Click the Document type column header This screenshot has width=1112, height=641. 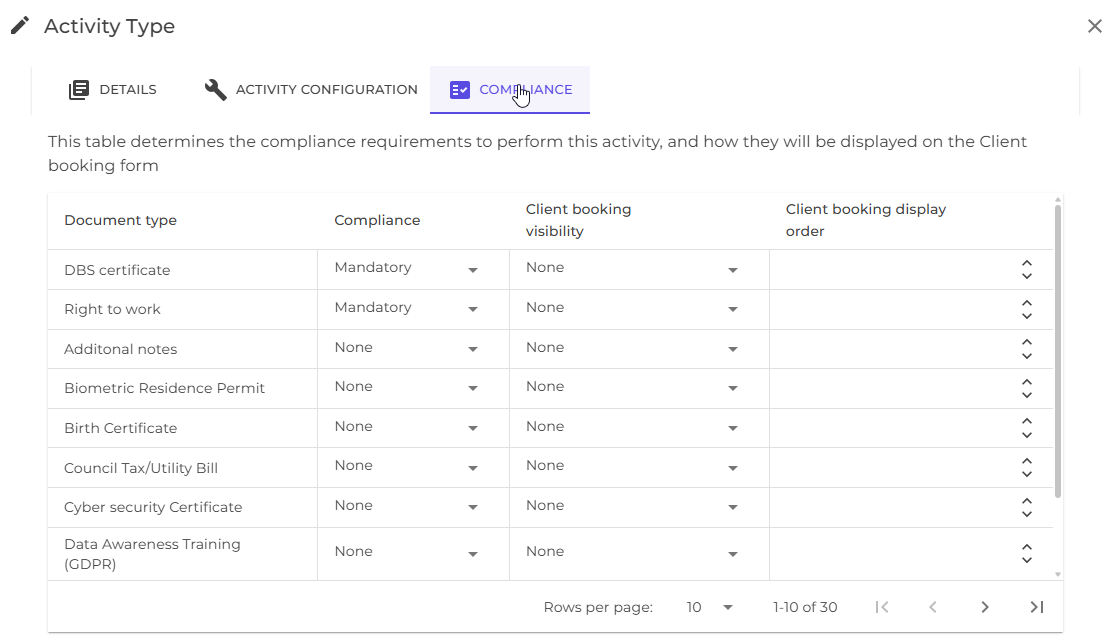tap(121, 221)
